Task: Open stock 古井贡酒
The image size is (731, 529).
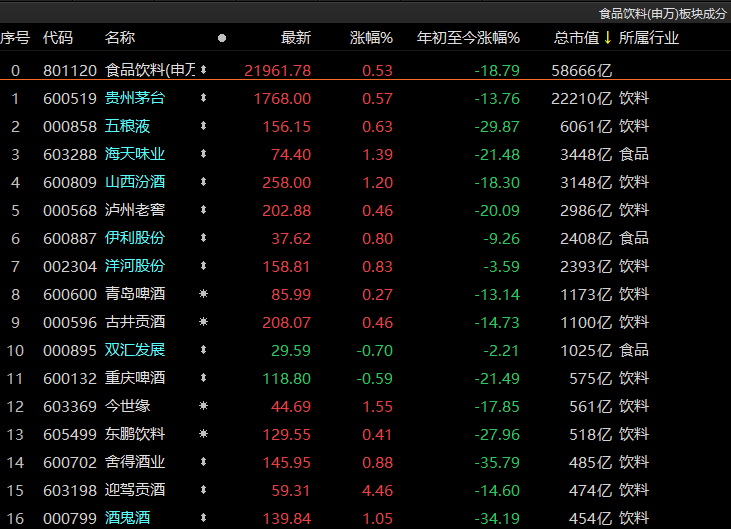Action: coord(135,322)
